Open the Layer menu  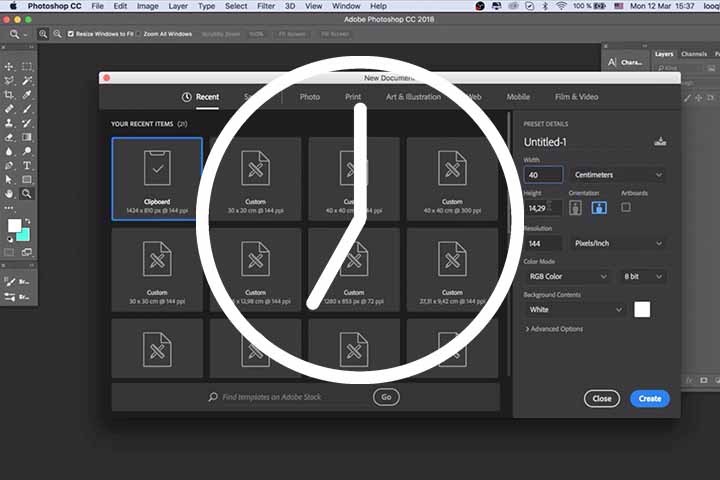pyautogui.click(x=178, y=6)
